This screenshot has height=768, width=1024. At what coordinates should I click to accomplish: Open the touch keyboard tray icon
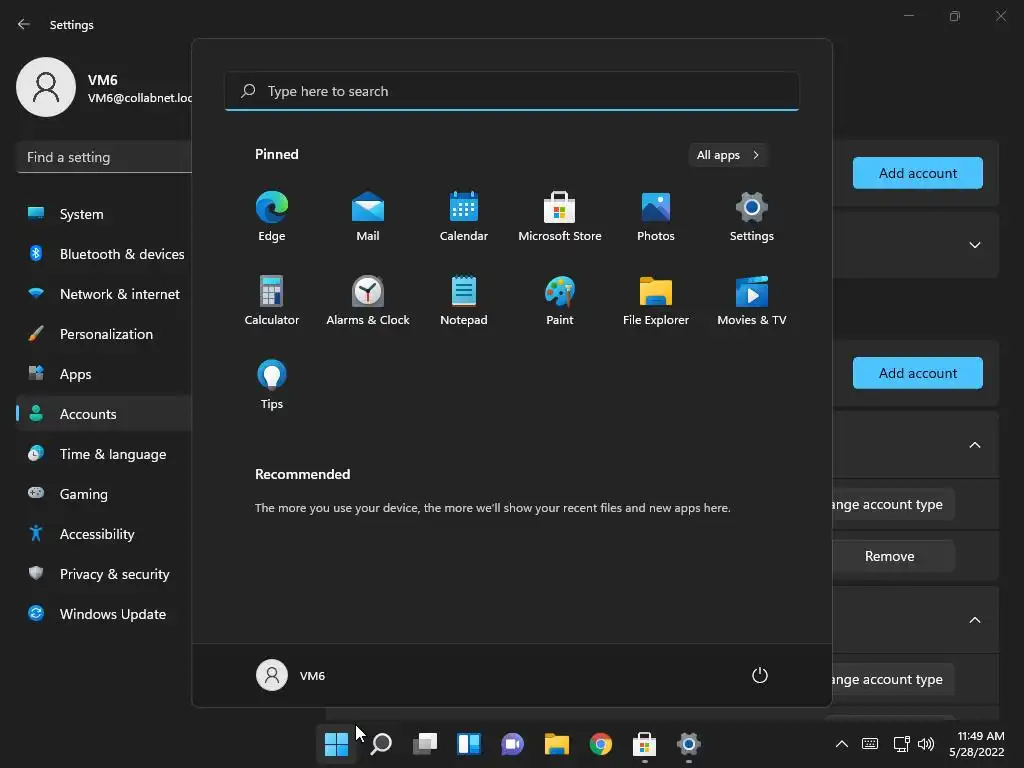coord(870,744)
